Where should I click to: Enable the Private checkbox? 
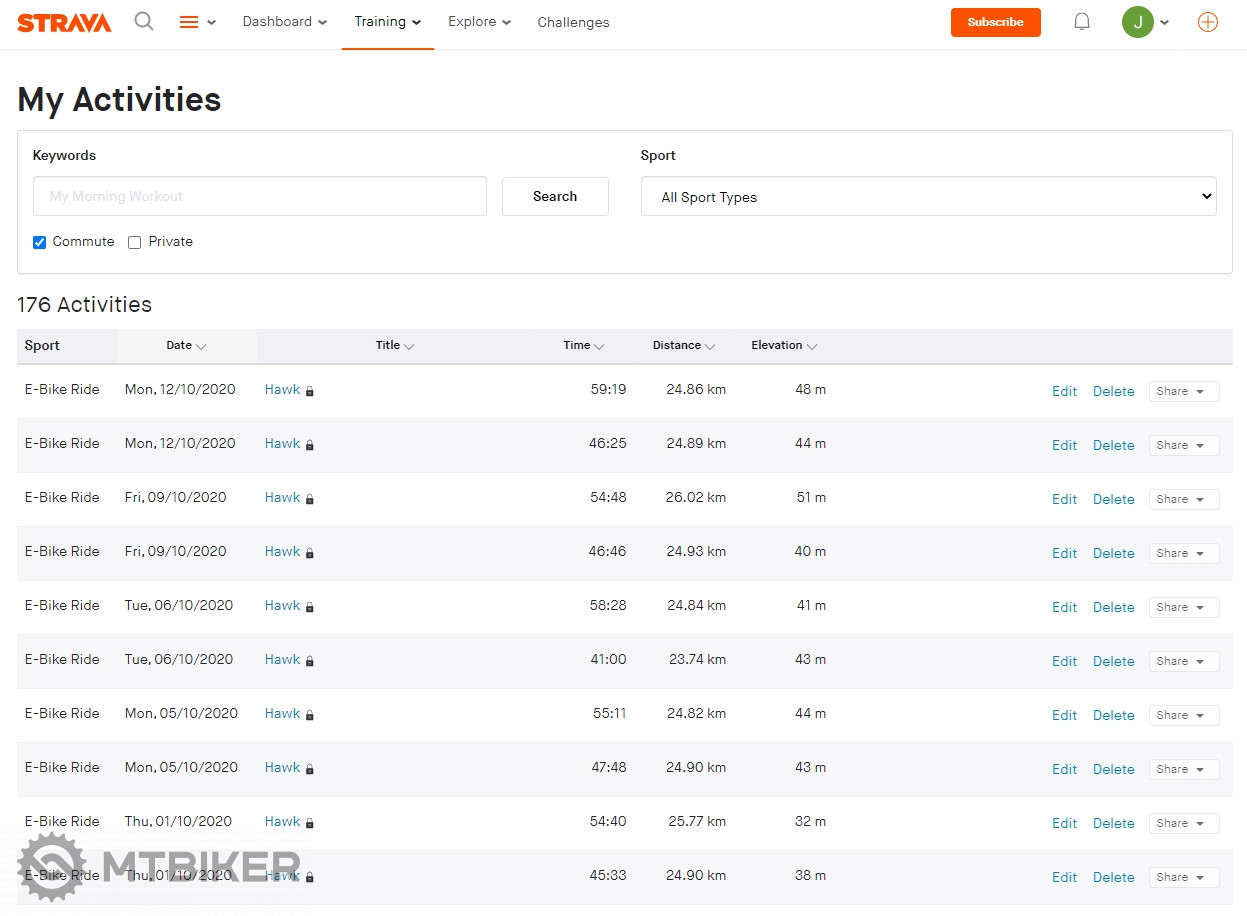coord(135,242)
